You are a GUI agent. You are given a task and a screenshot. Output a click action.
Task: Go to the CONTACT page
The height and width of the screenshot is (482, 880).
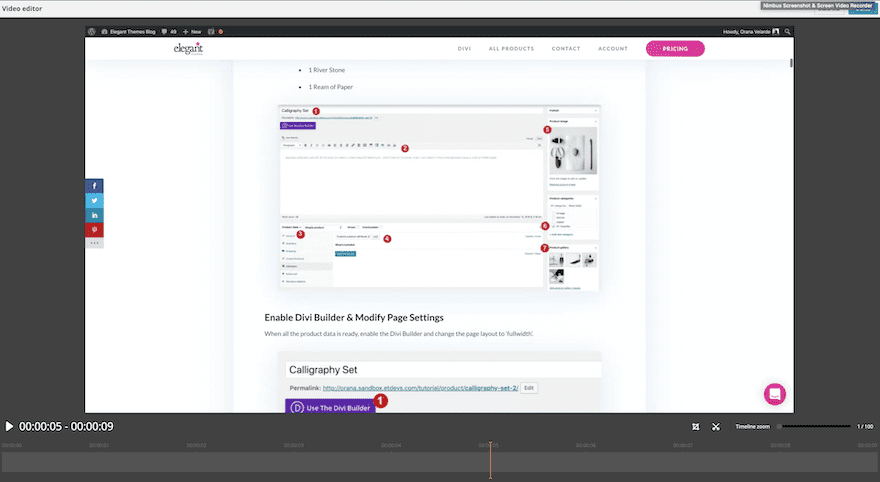point(566,49)
